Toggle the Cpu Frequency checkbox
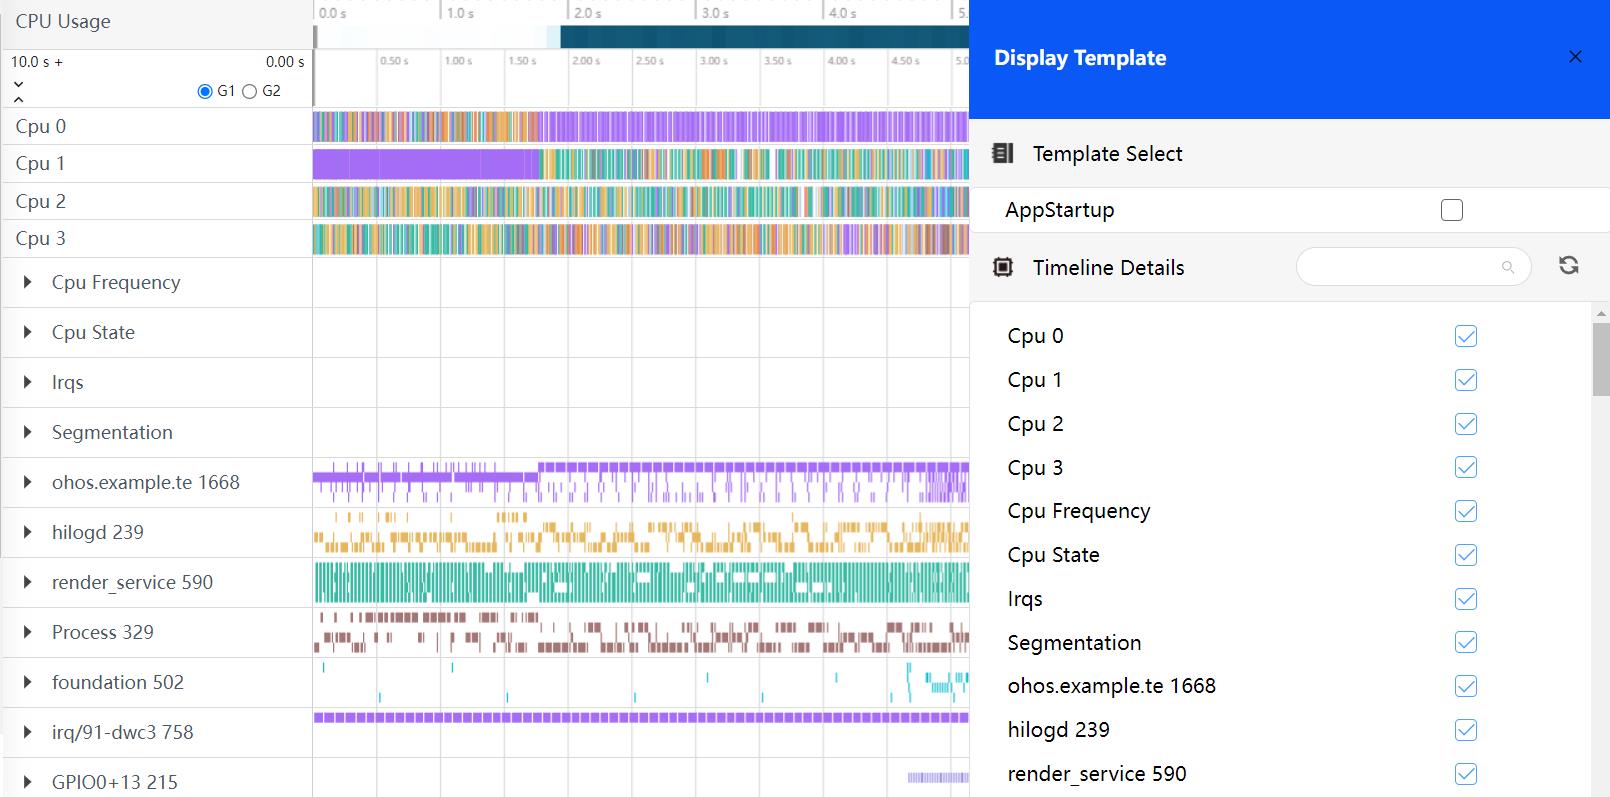 tap(1465, 511)
